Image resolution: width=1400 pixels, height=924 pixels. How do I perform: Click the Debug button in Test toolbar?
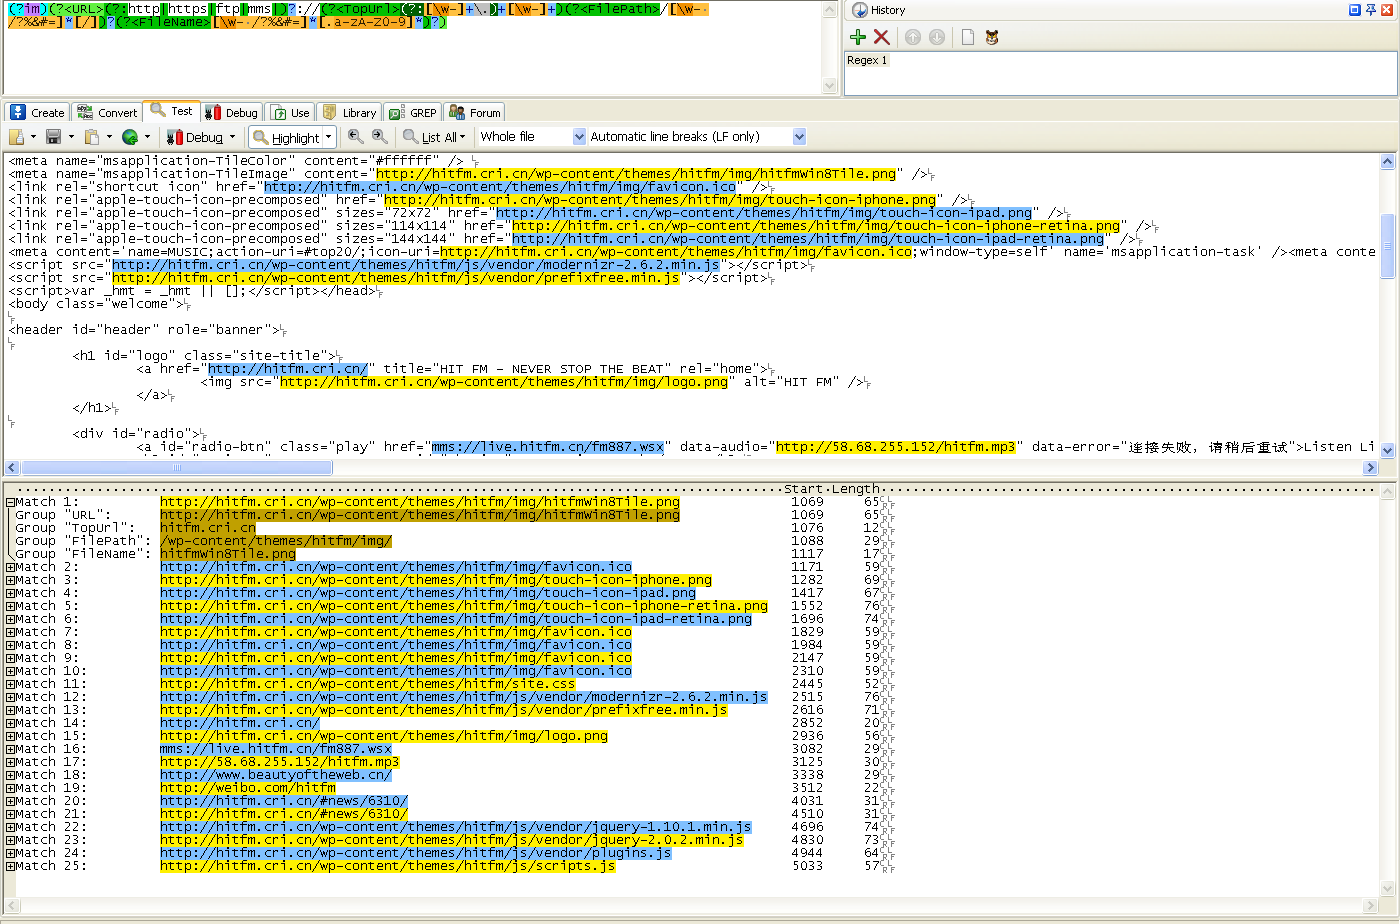coord(195,137)
